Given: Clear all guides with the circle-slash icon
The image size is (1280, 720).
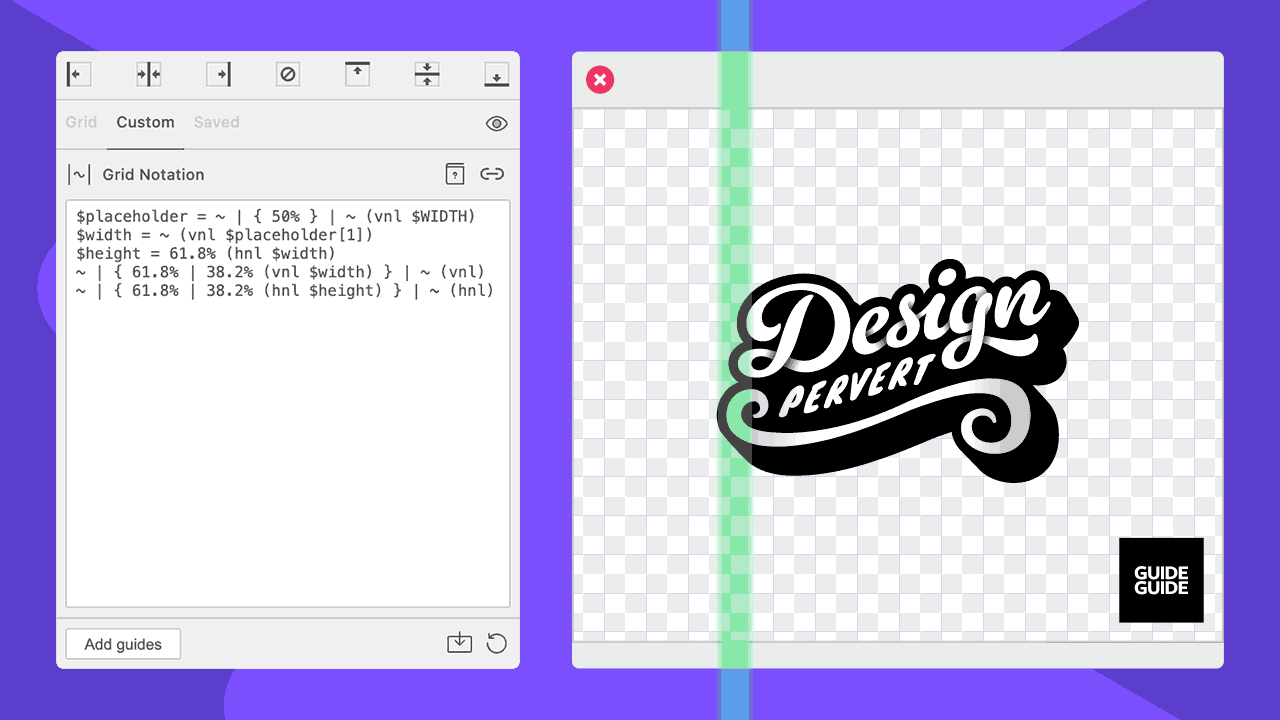Looking at the screenshot, I should 288,75.
